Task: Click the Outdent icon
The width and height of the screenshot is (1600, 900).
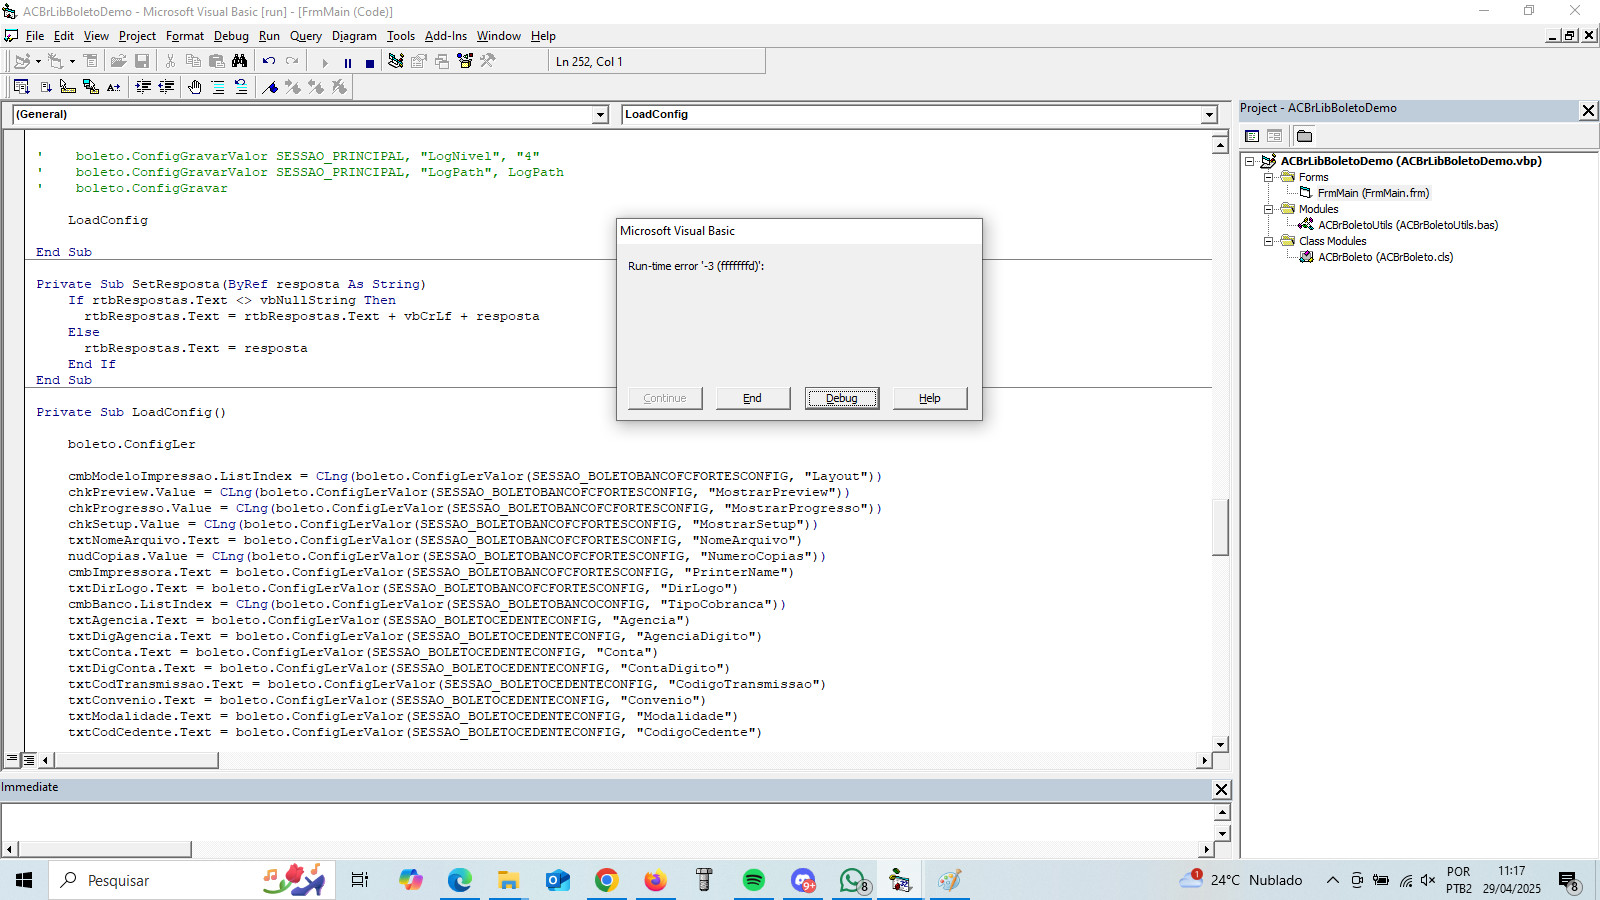Action: 166,87
